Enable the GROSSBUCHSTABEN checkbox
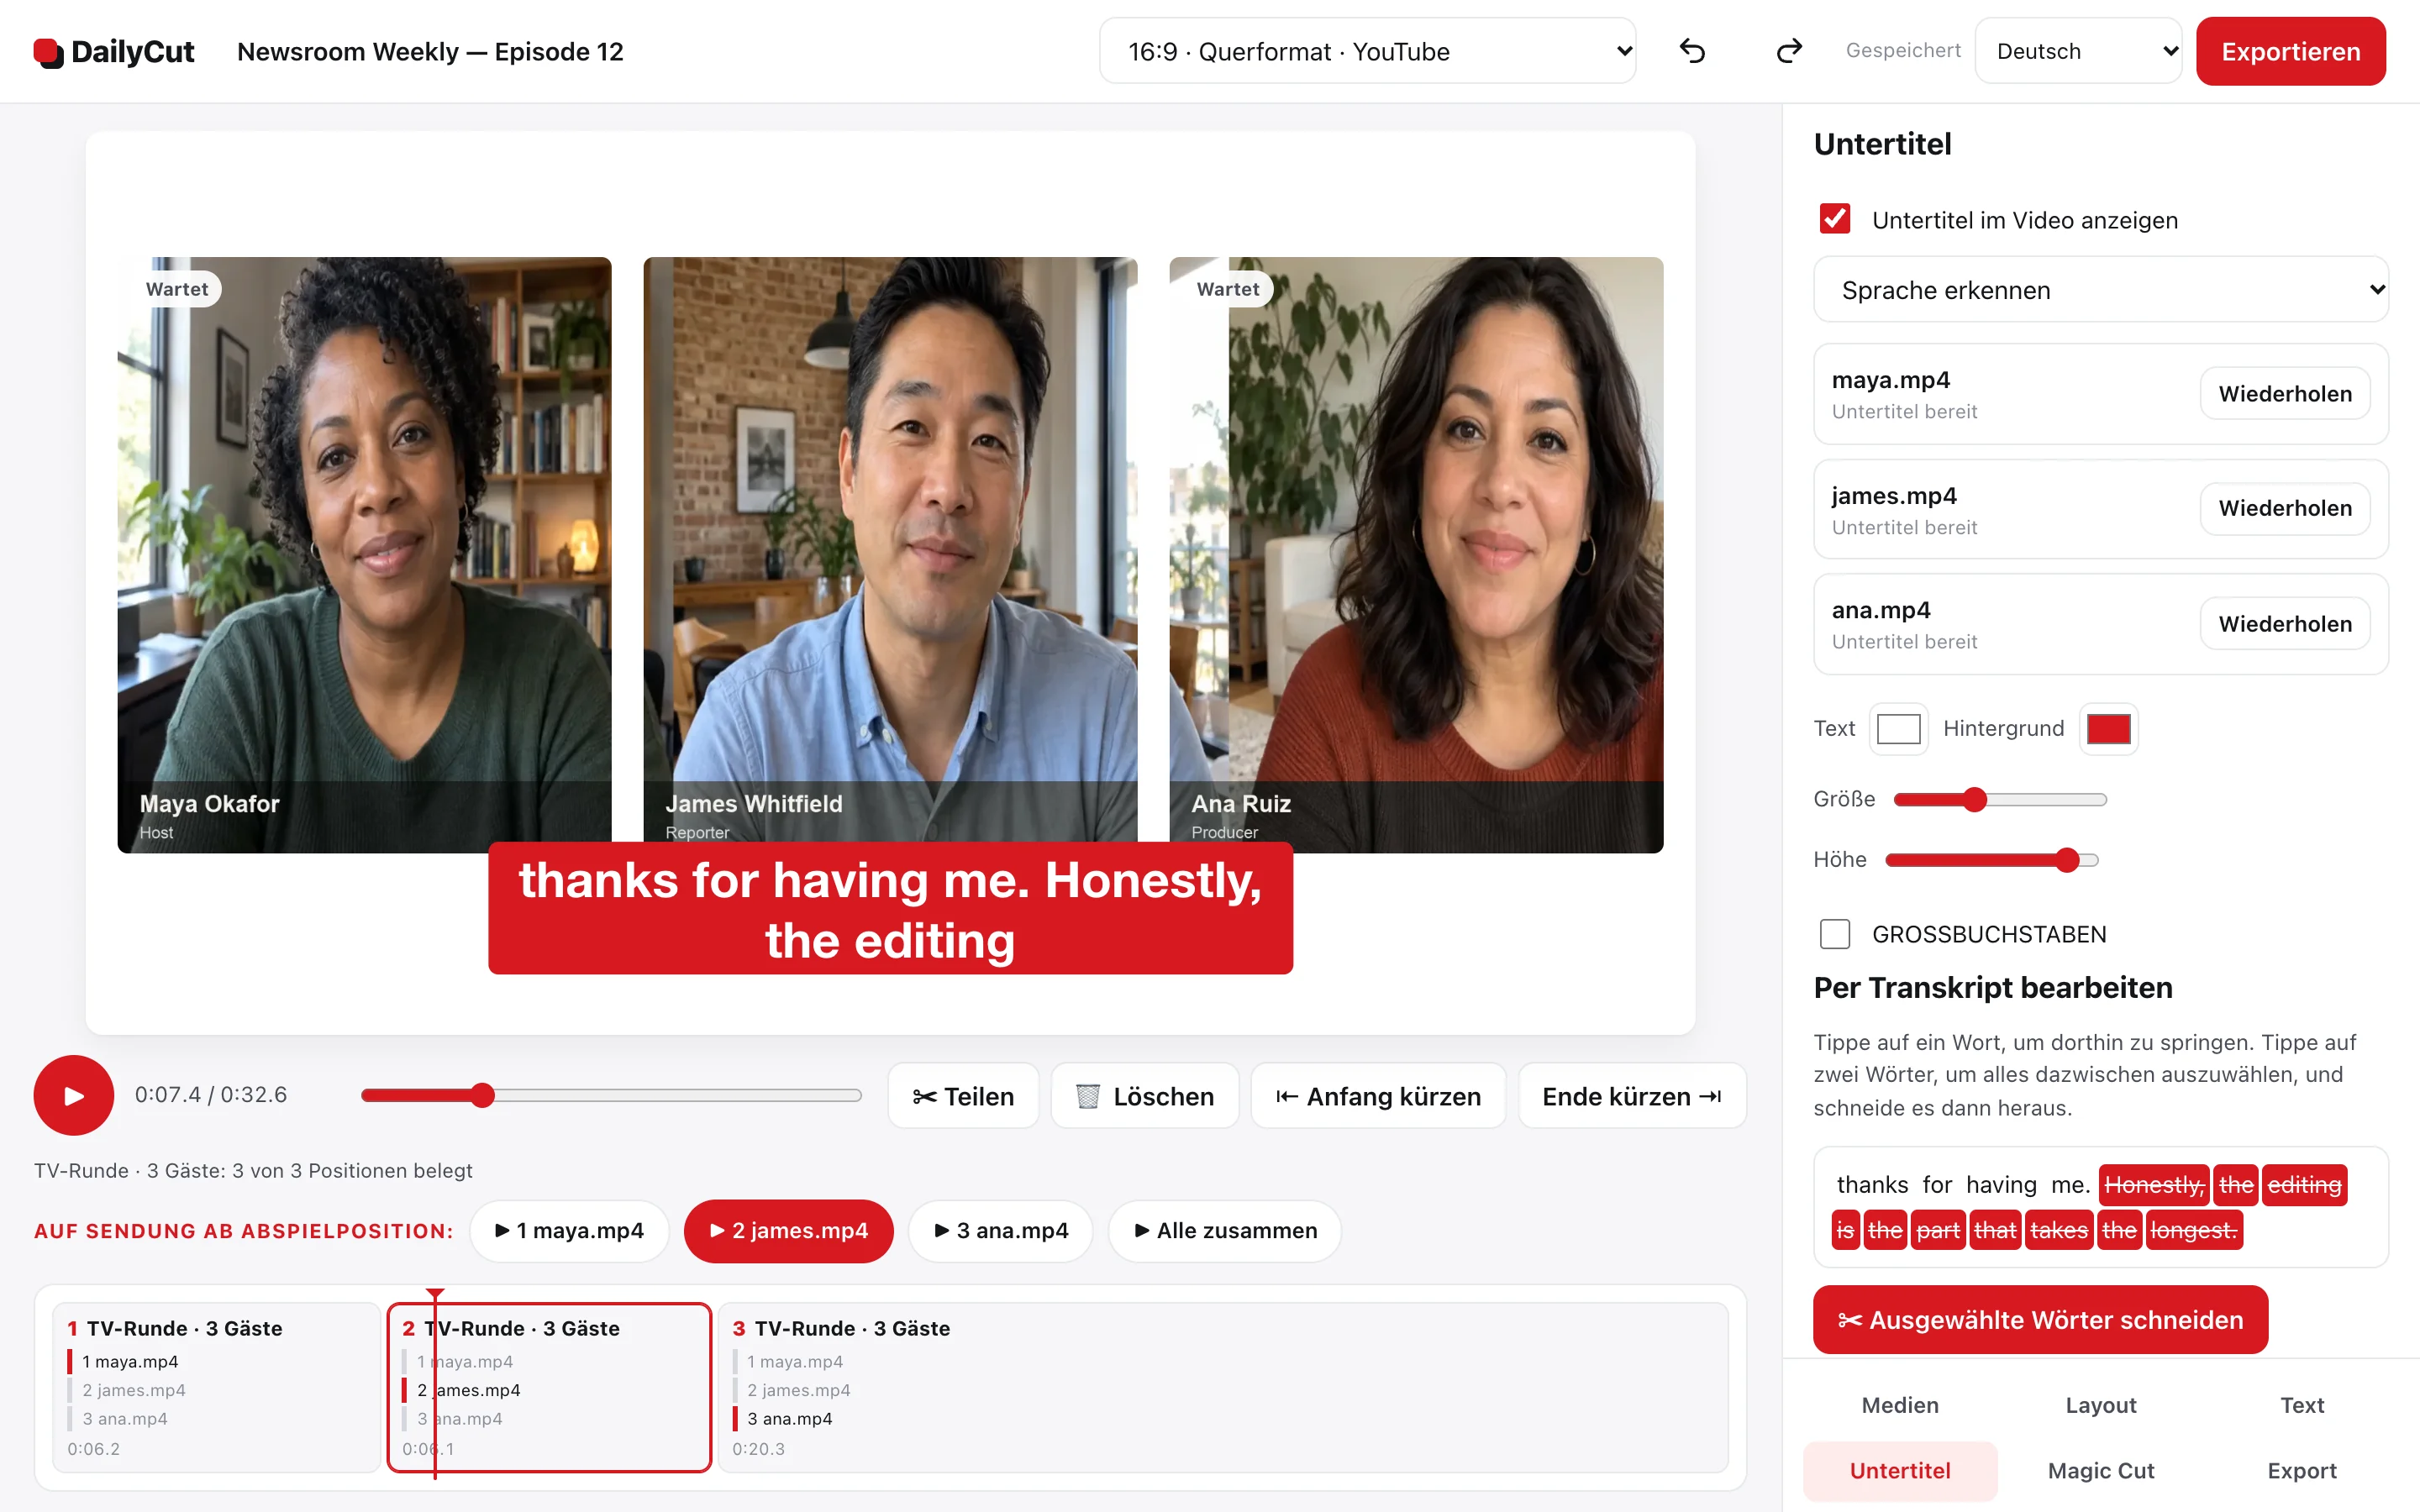This screenshot has width=2420, height=1512. (x=1835, y=933)
